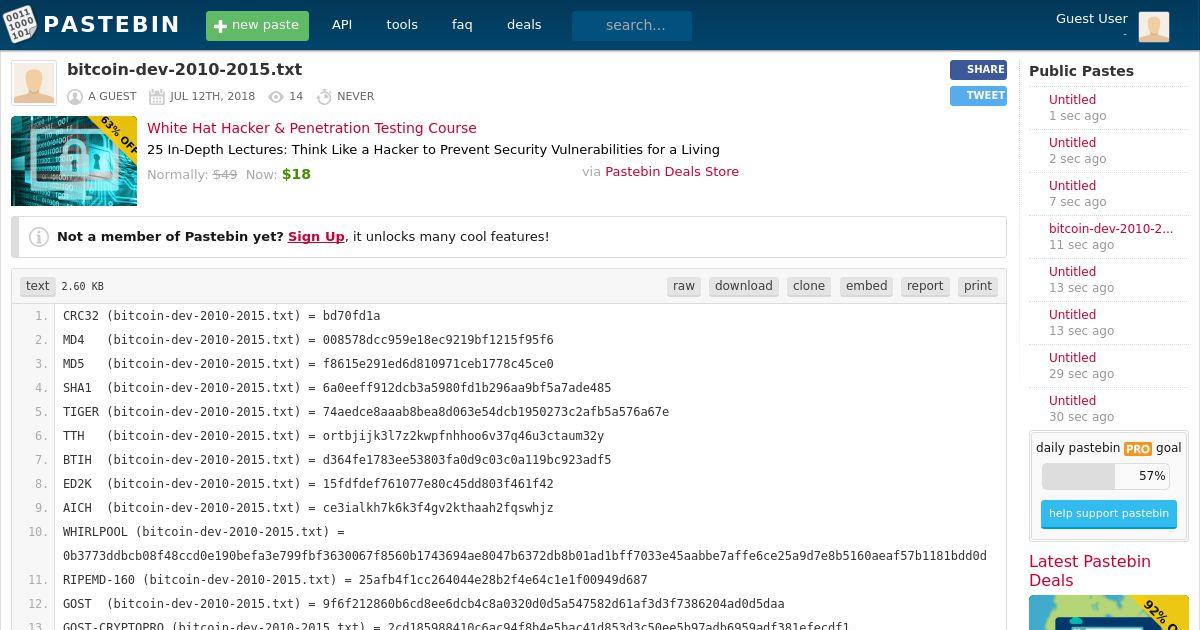The image size is (1200, 630).
Task: Open the deals menu item
Action: point(524,25)
